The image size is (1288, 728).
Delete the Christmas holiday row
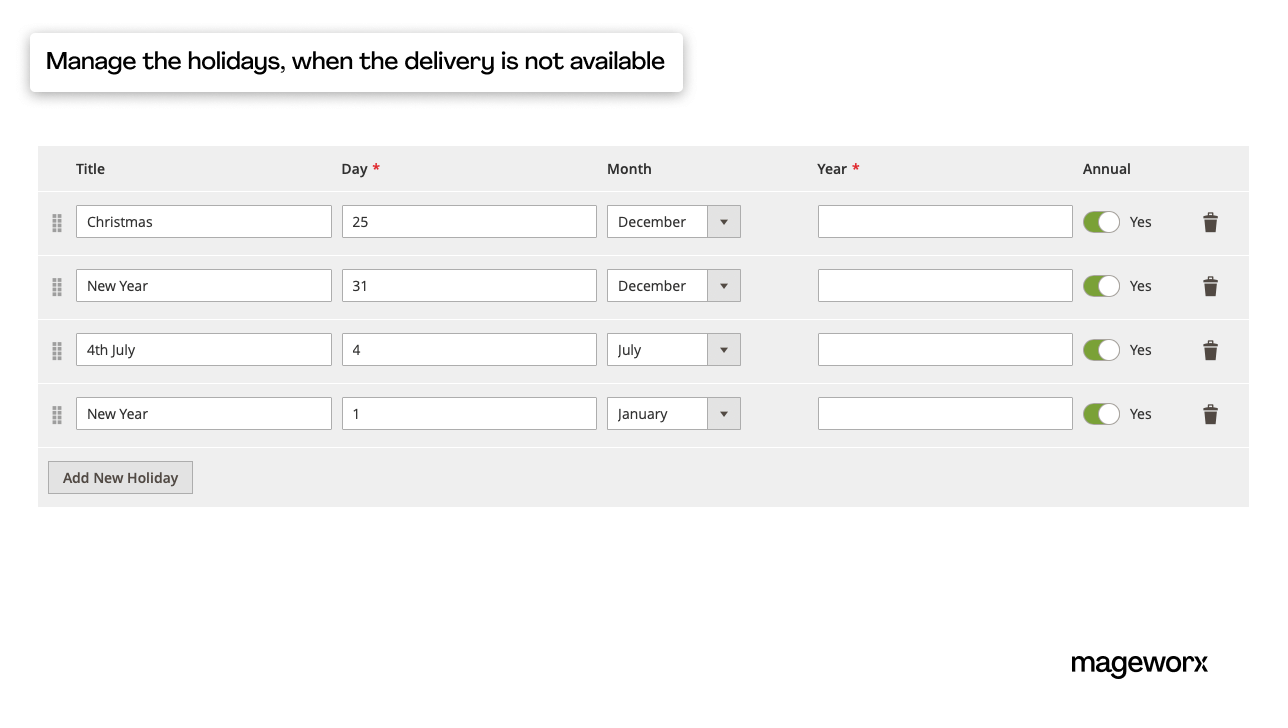pos(1210,222)
